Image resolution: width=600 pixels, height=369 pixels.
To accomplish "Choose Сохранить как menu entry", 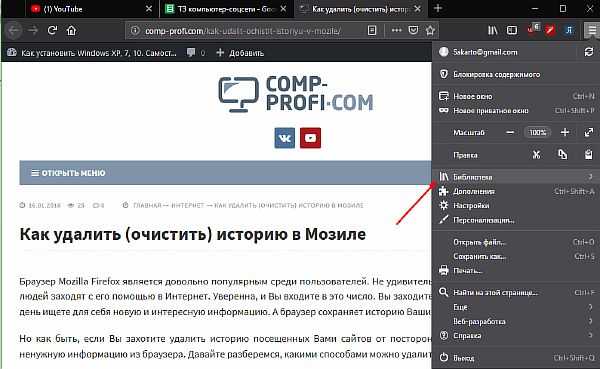I will tap(515, 256).
